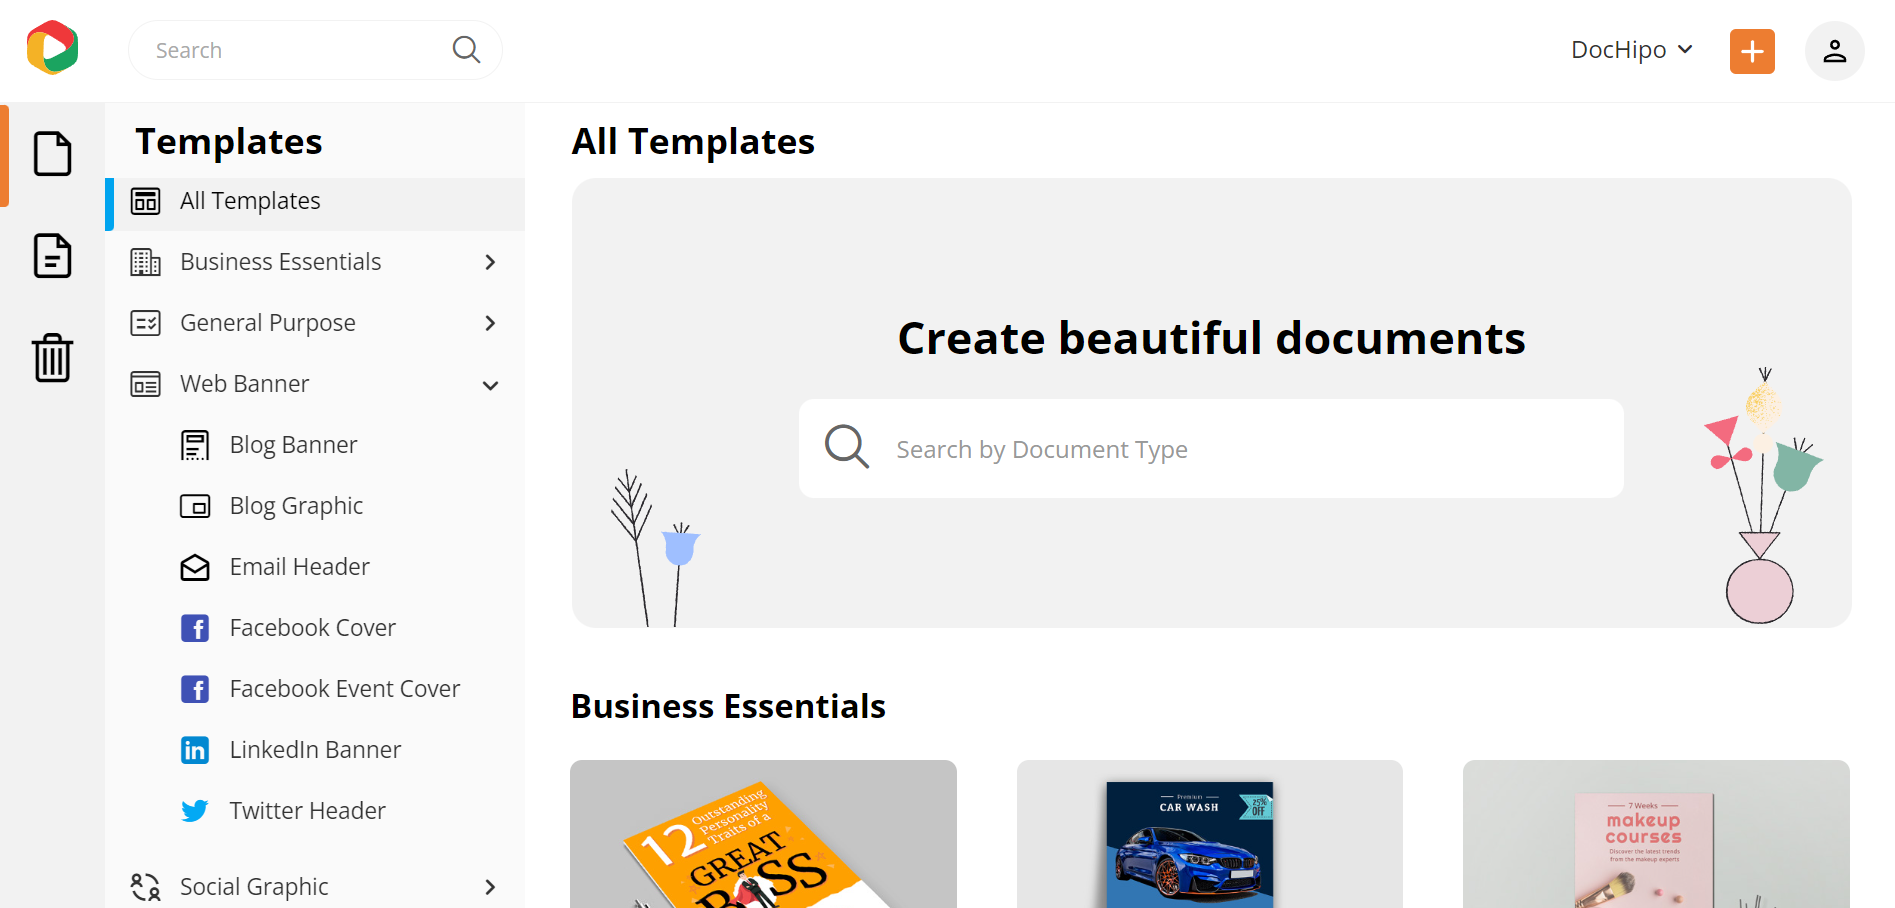This screenshot has height=908, width=1895.
Task: Click the orange plus button to create a document
Action: [x=1751, y=50]
